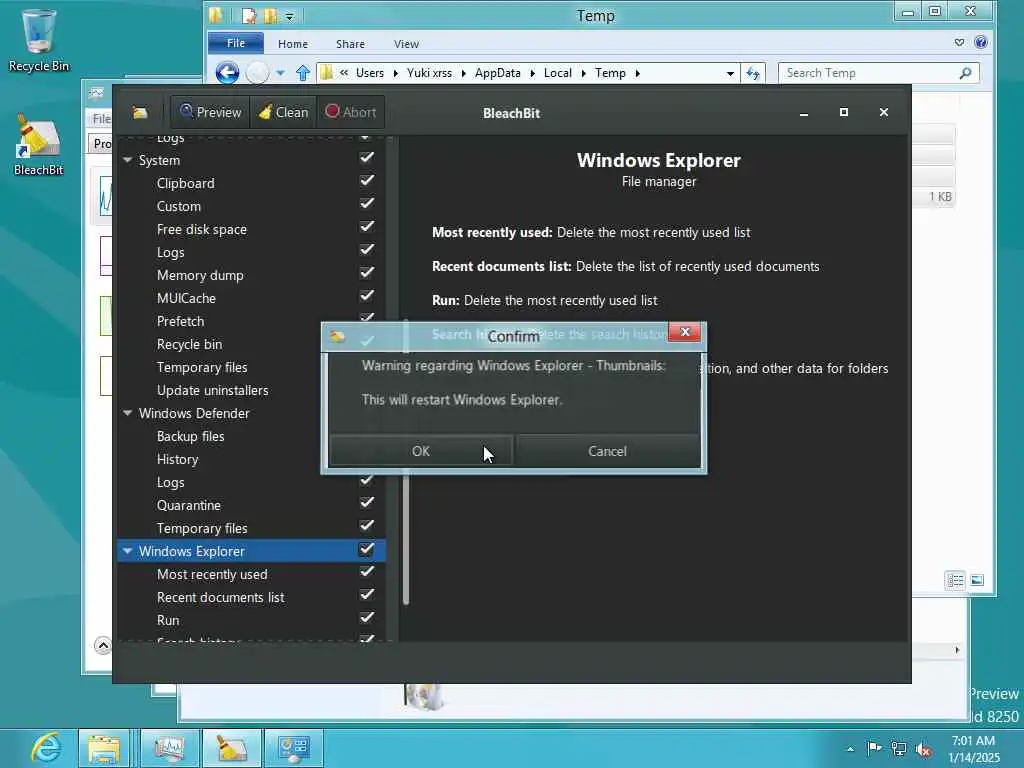
Task: Expand the Explorer ribbon chevron
Action: click(959, 43)
